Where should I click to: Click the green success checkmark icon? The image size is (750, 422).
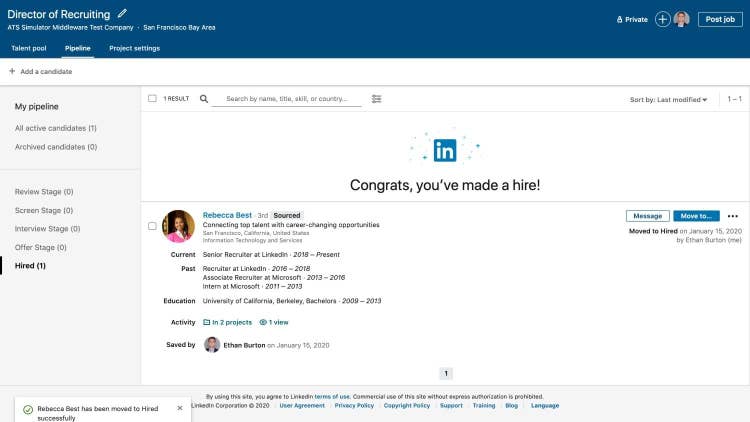28,410
